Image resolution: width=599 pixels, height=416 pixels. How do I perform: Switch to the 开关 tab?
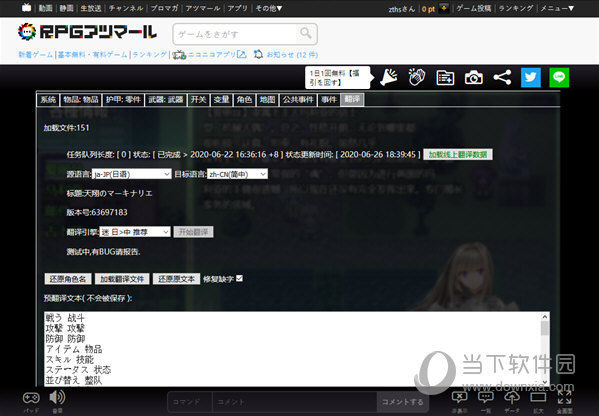199,100
